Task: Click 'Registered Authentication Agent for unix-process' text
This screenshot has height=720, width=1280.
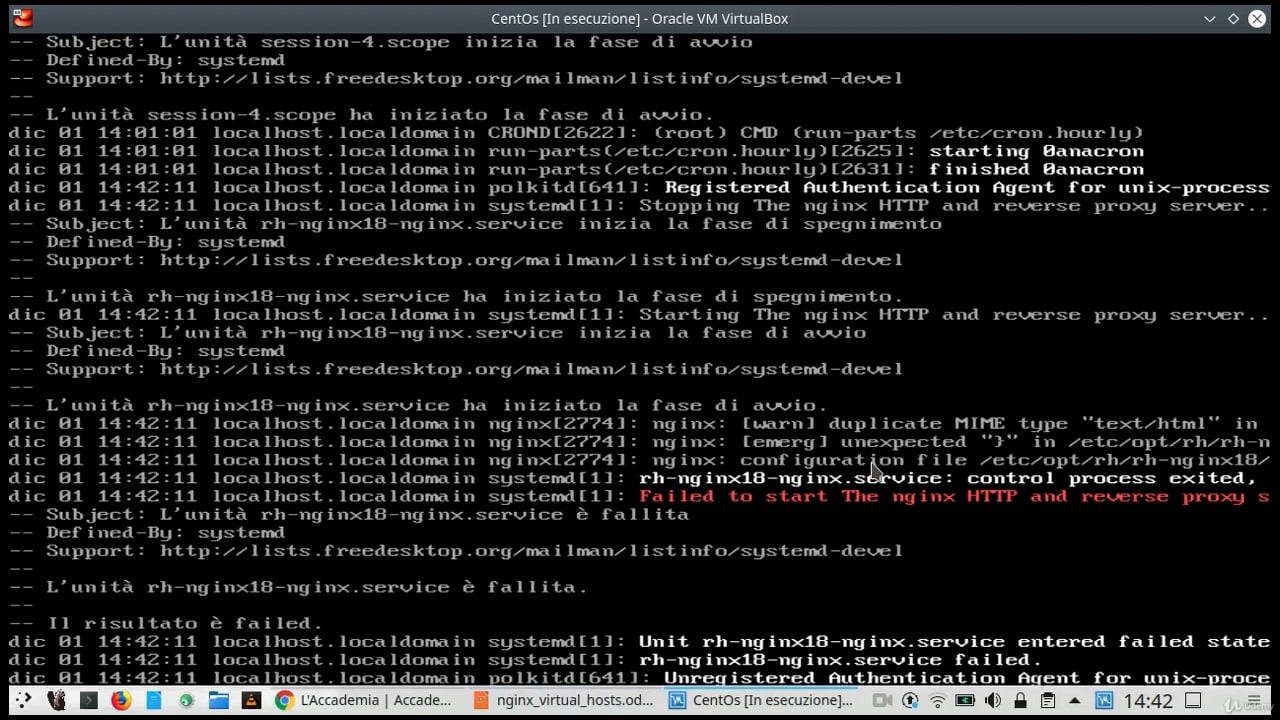Action: click(x=967, y=188)
